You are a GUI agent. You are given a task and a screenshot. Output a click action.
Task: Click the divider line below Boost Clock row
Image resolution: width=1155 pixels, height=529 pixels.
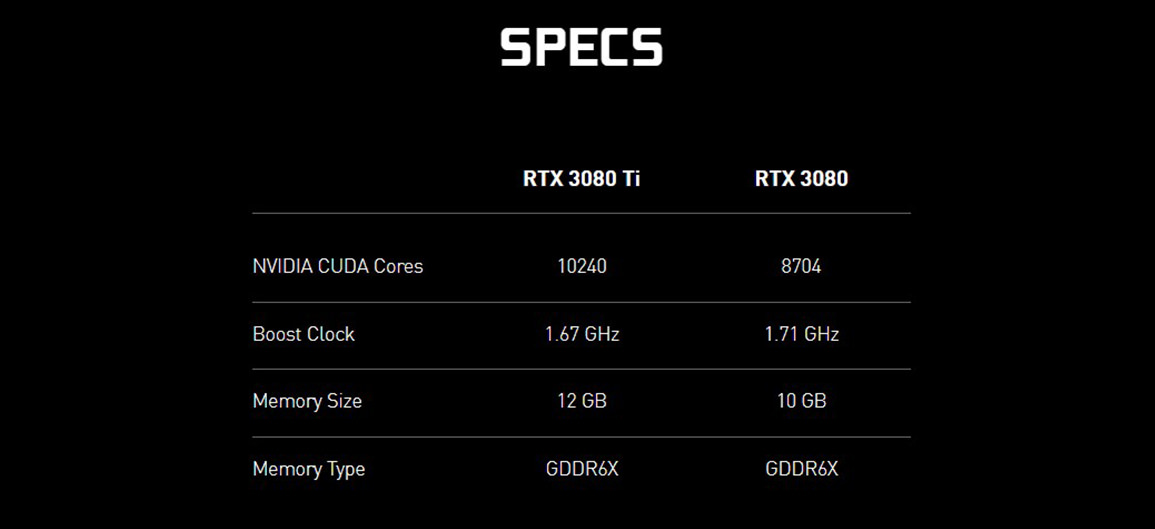[x=581, y=369]
